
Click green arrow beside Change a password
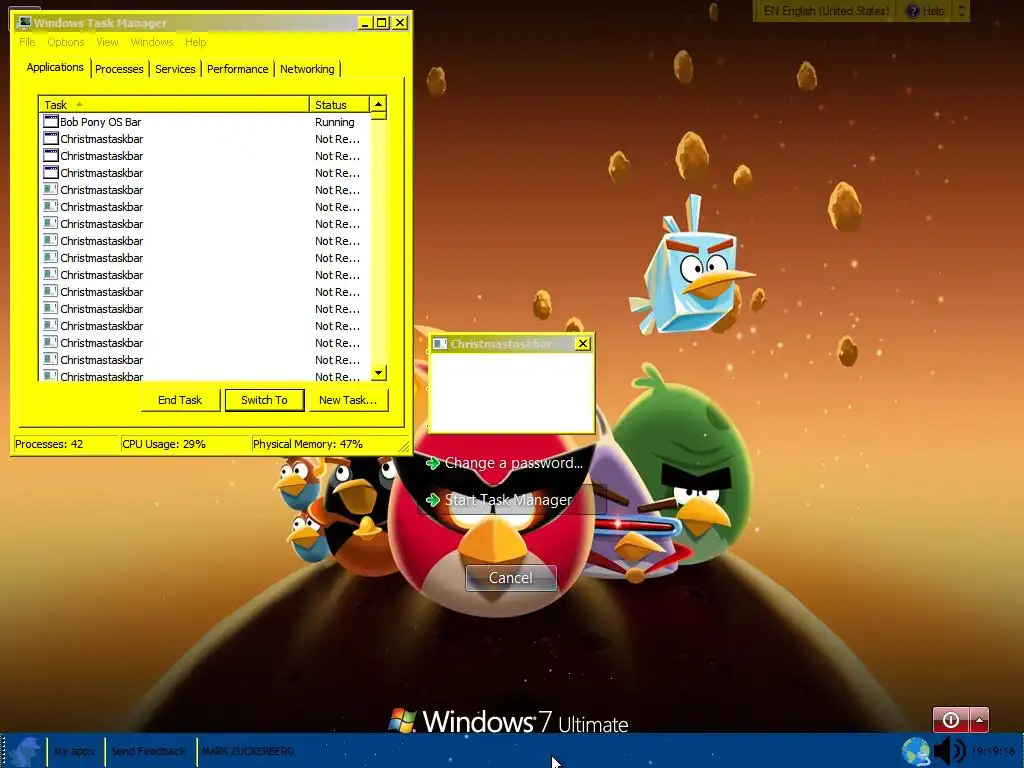pyautogui.click(x=432, y=463)
